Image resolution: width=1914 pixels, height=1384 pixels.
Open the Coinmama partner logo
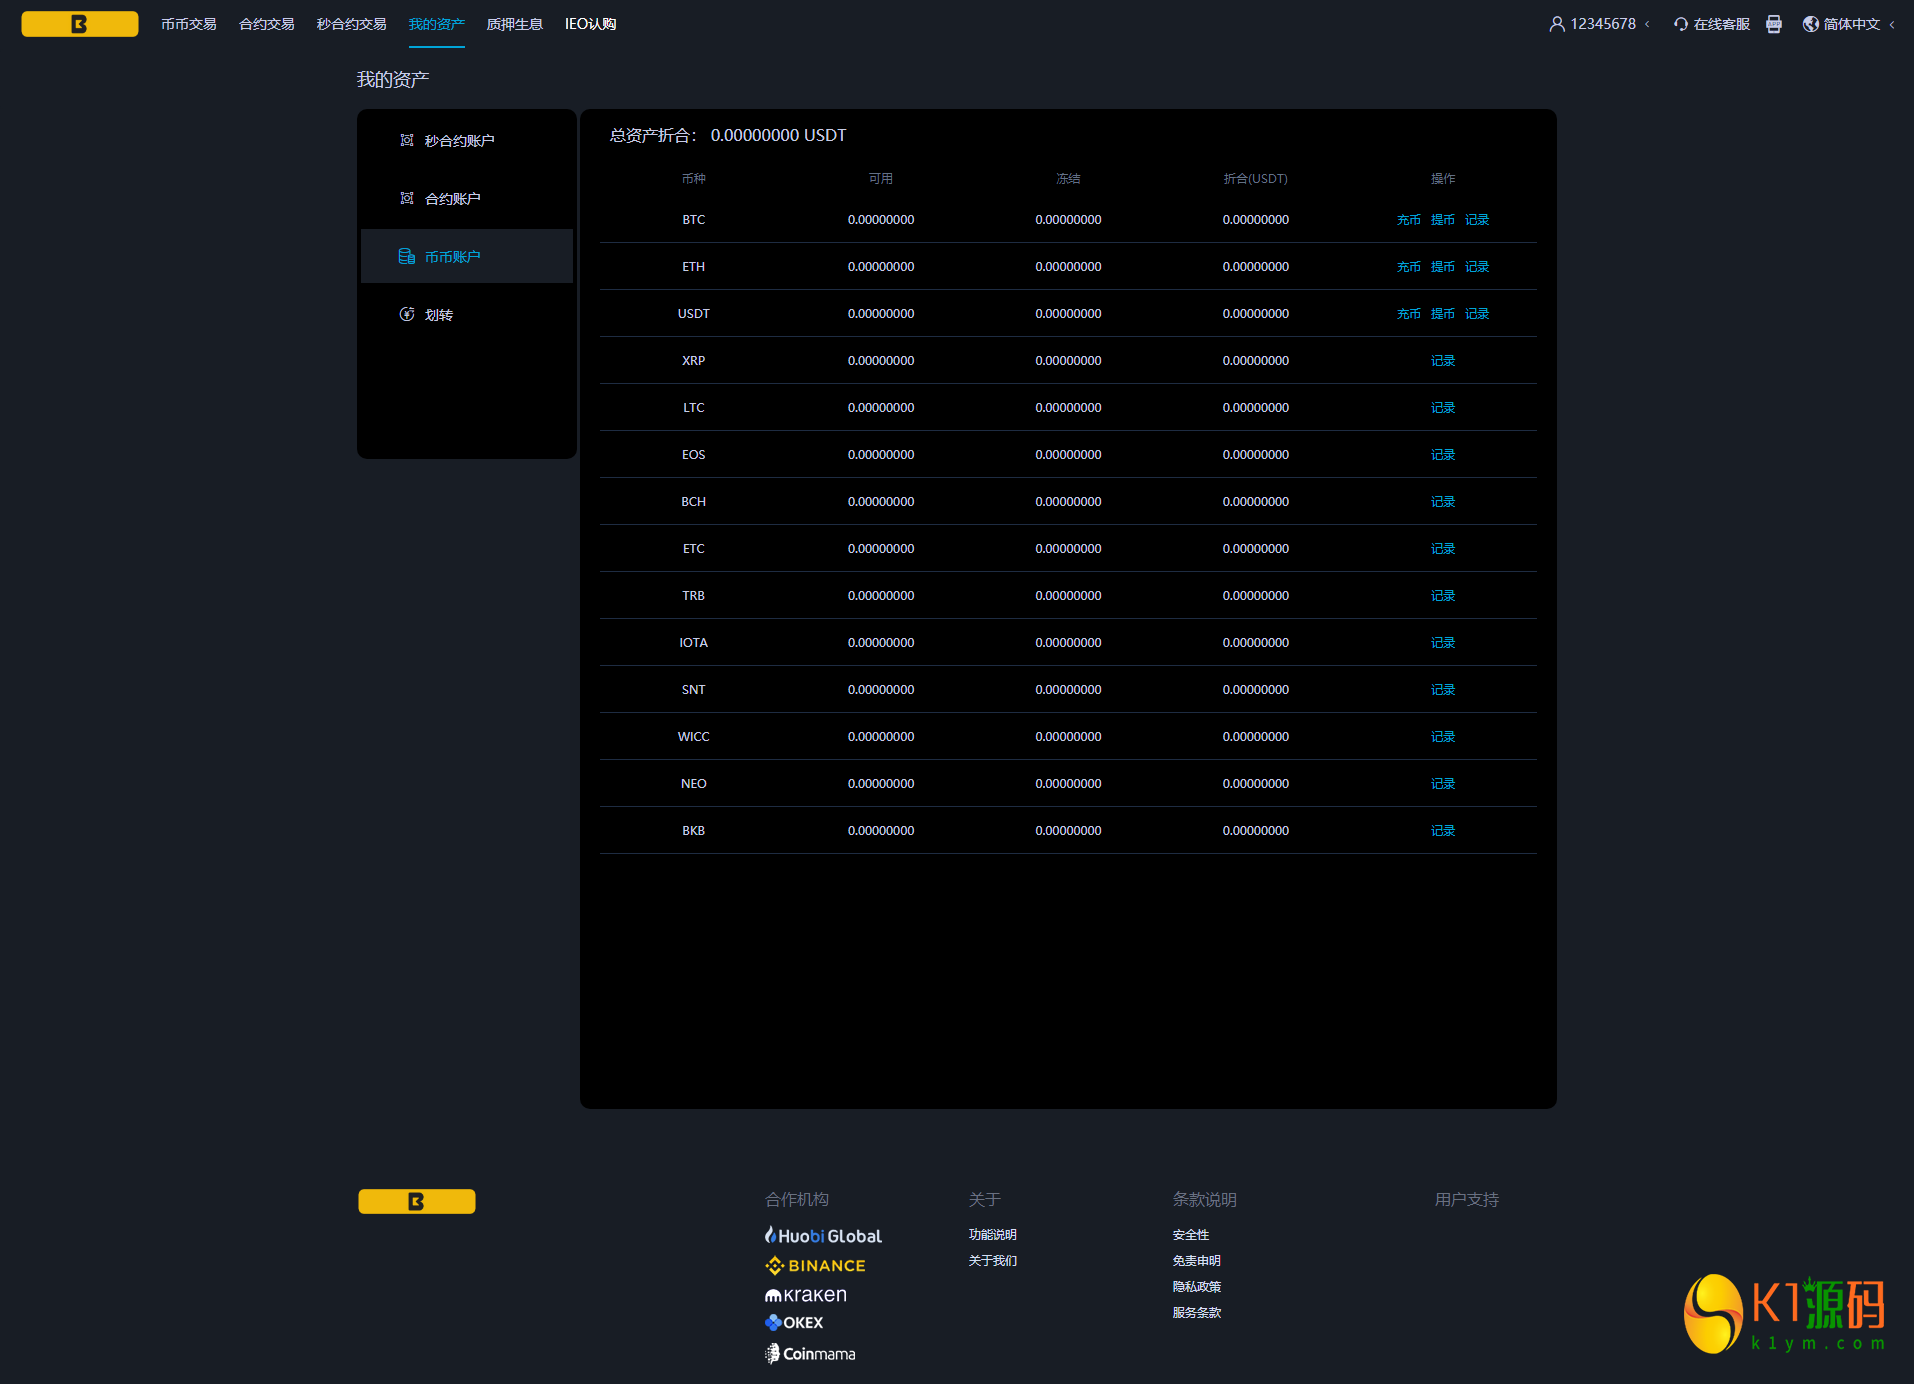pyautogui.click(x=810, y=1353)
